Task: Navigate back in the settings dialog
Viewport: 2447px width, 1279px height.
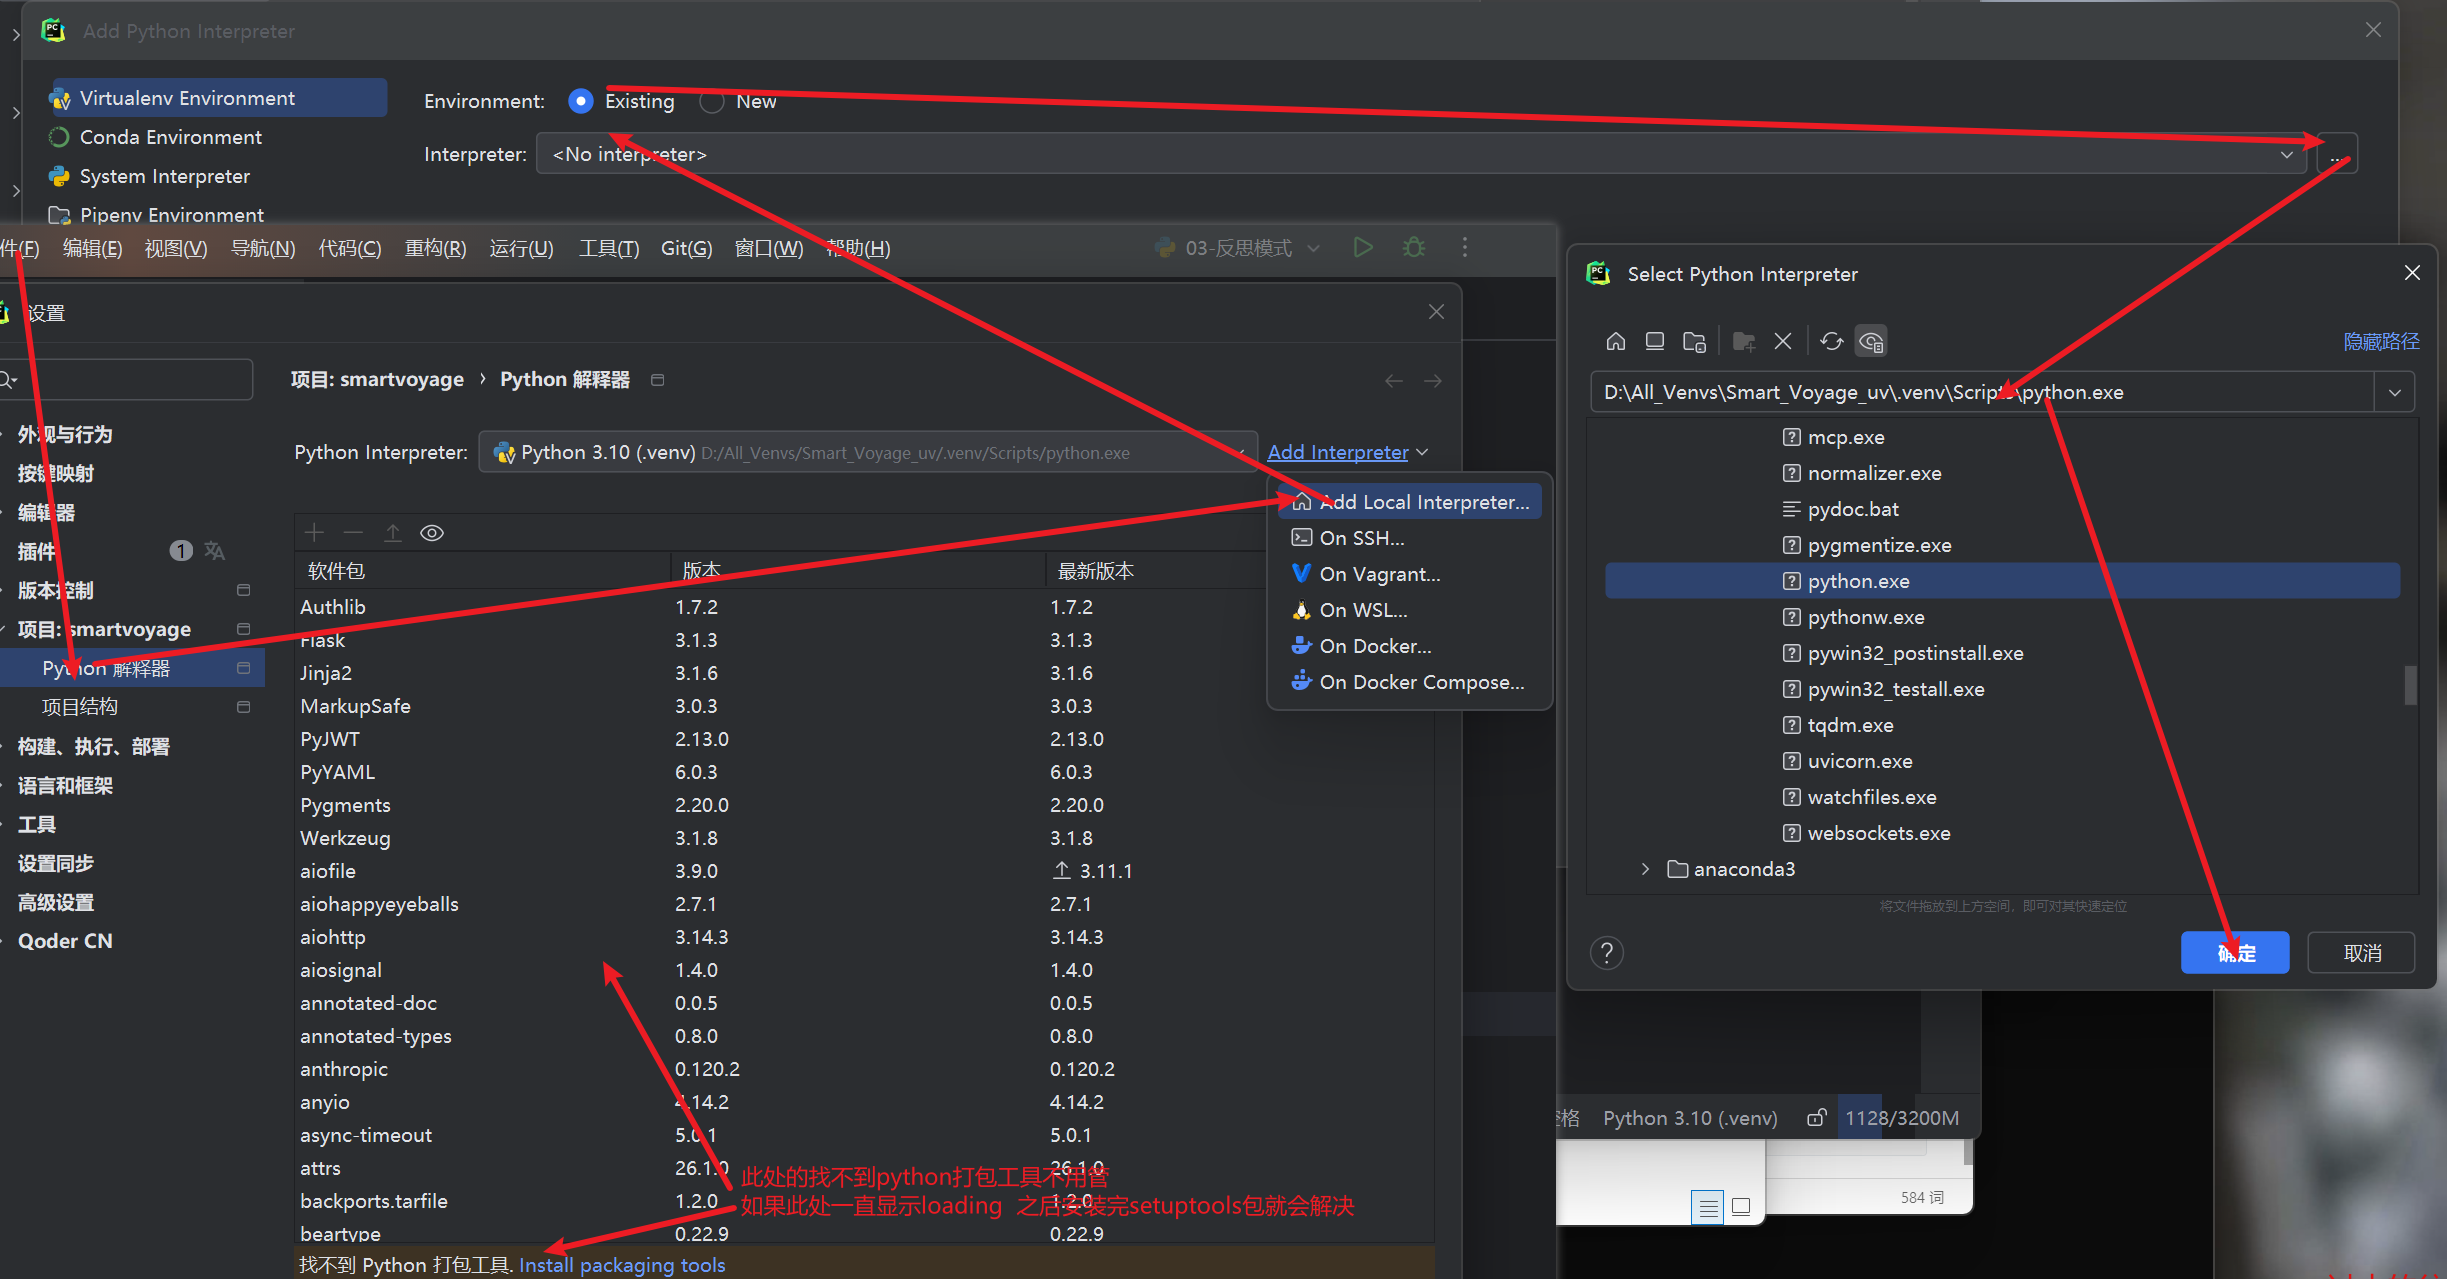Action: point(1394,381)
